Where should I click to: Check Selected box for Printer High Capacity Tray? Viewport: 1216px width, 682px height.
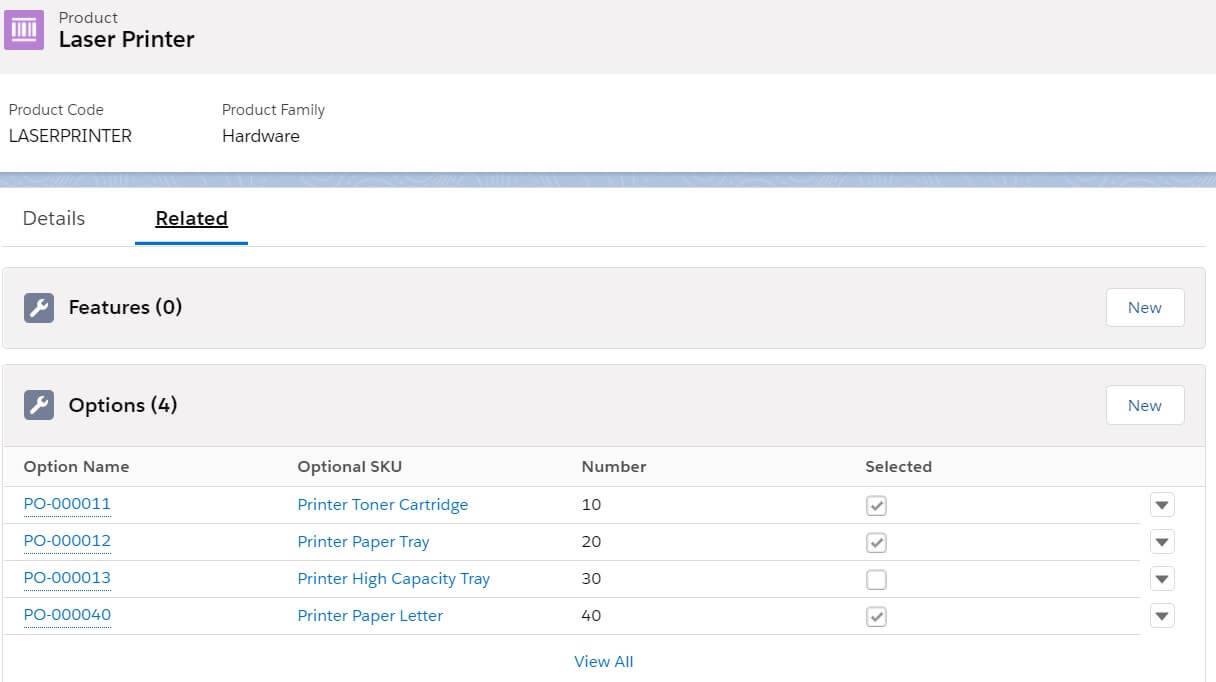pos(876,580)
